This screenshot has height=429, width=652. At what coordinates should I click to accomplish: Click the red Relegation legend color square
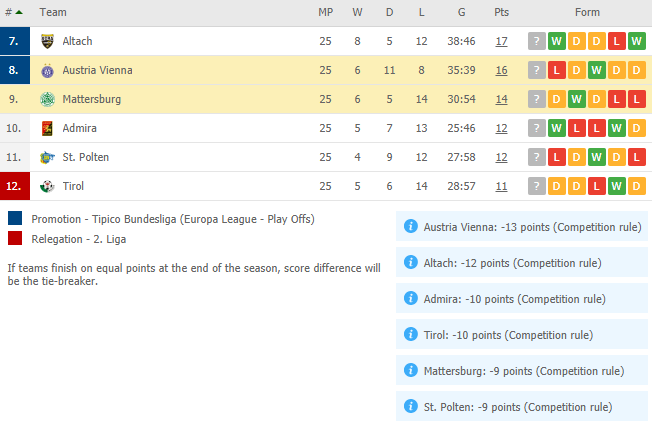tap(15, 238)
